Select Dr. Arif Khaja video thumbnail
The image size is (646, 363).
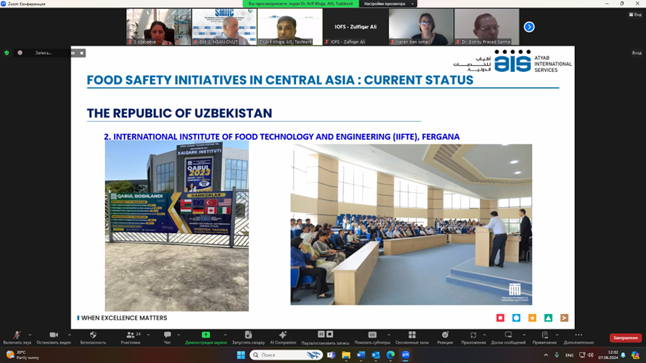290,27
